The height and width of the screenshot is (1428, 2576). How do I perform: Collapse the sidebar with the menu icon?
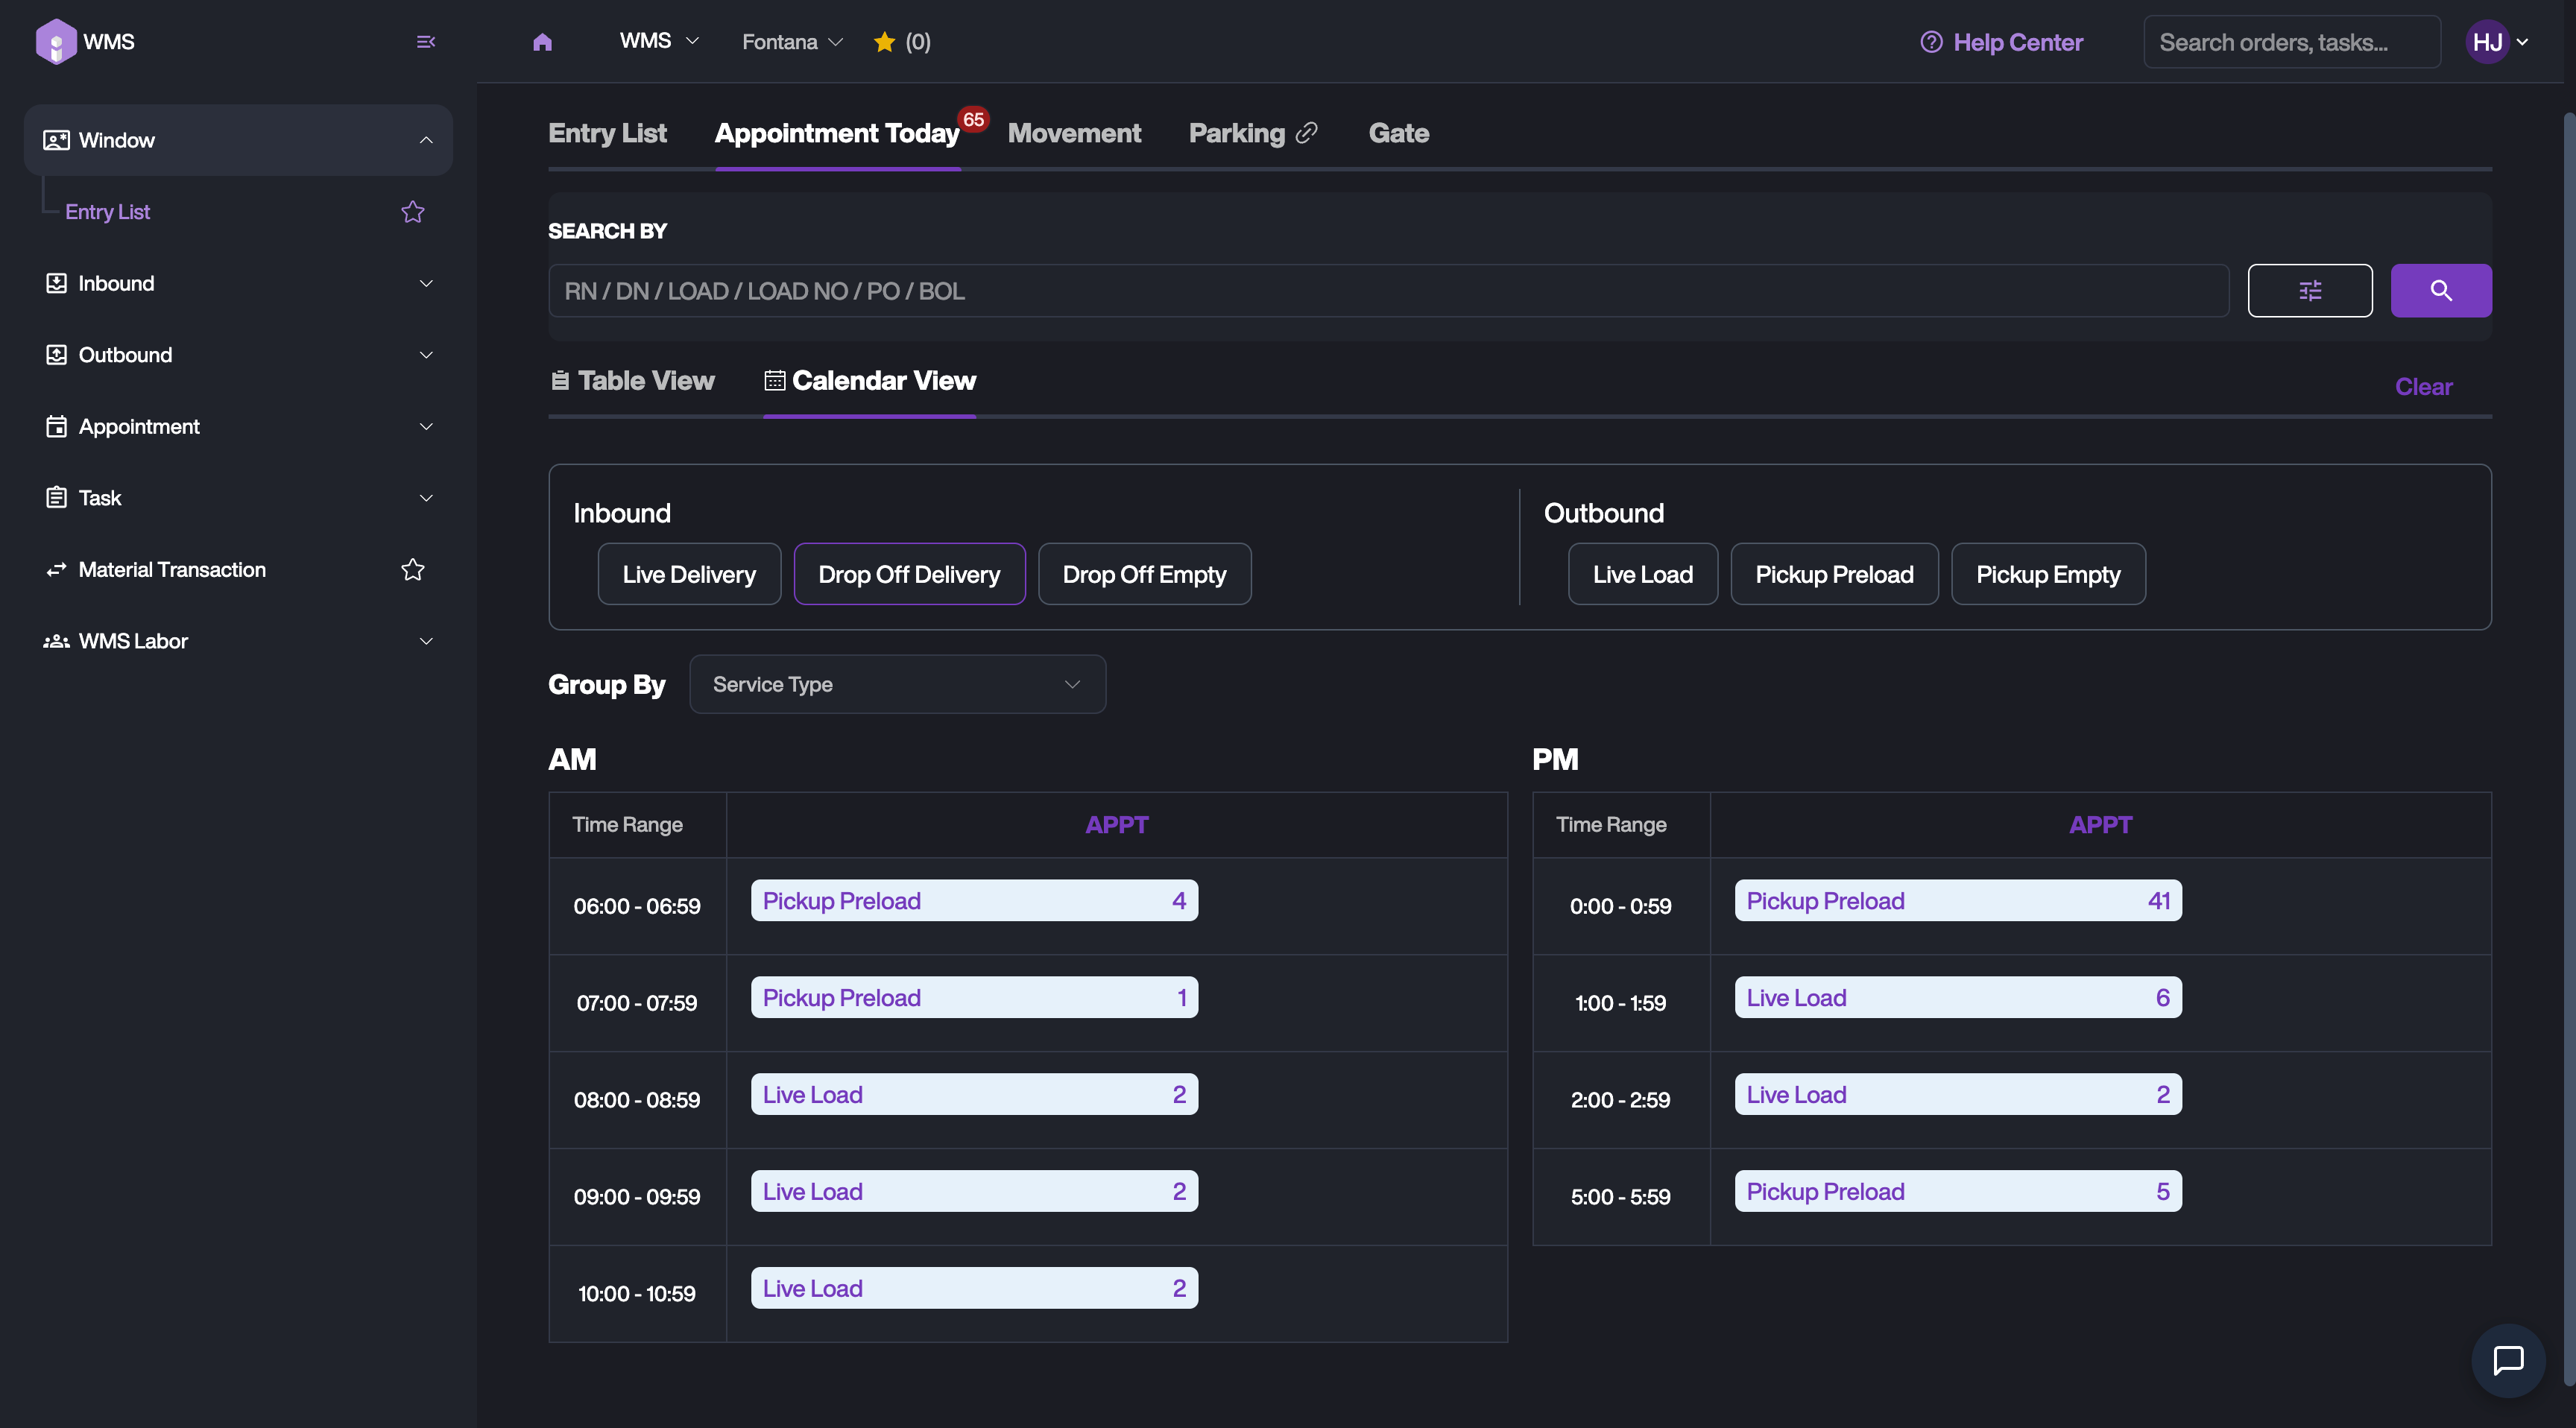[x=425, y=42]
